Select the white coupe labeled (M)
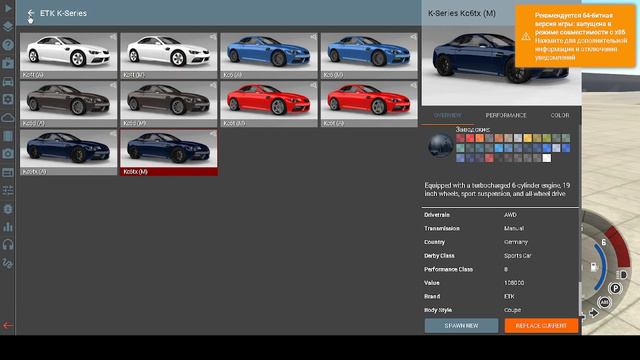 point(169,56)
